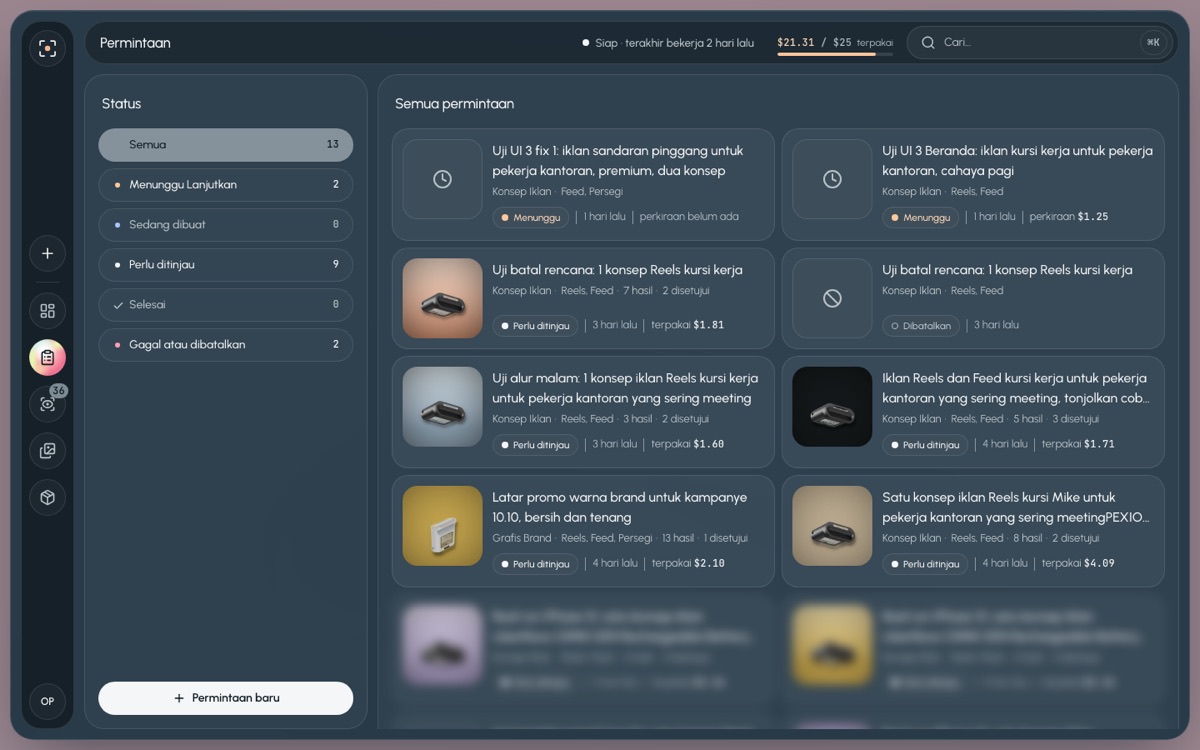Open the beige thumbnail of kursi Mike card

(832, 526)
